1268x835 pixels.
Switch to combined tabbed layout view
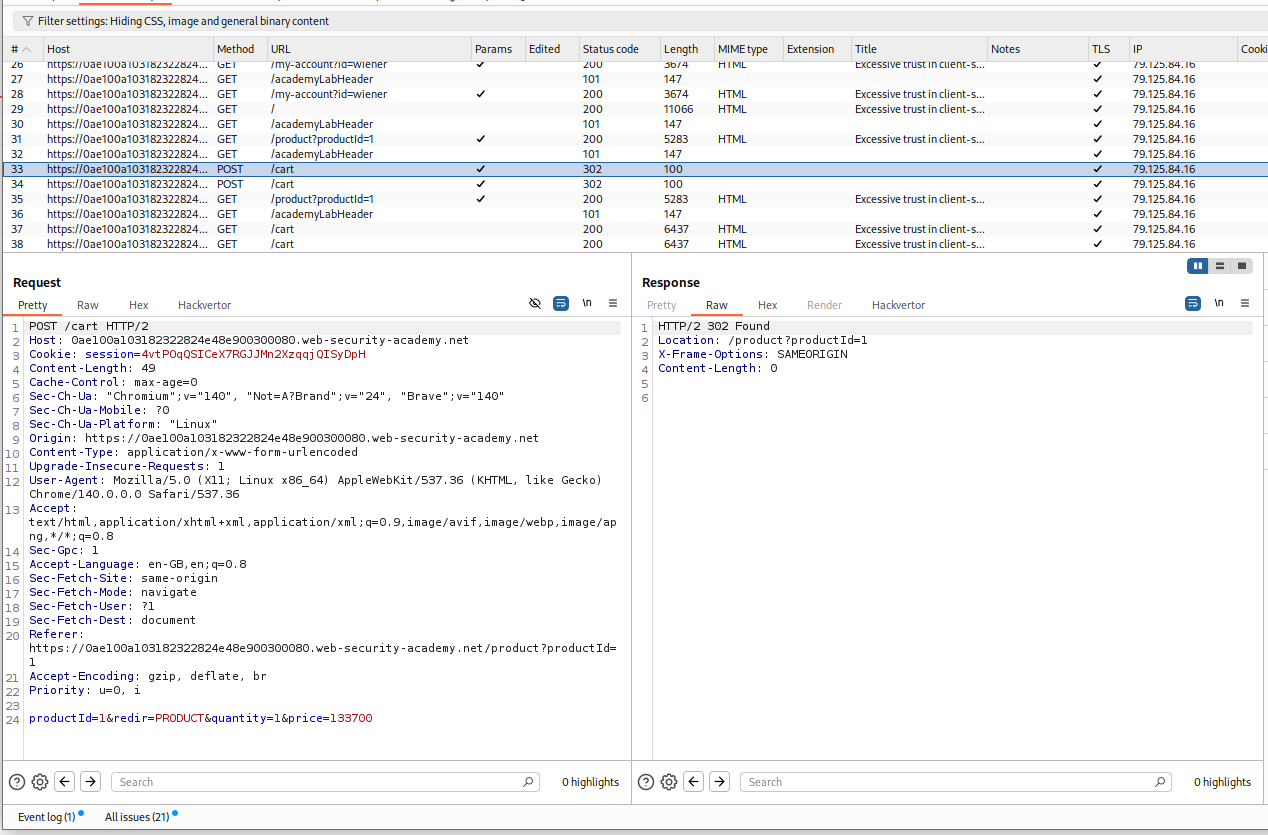(x=1242, y=266)
